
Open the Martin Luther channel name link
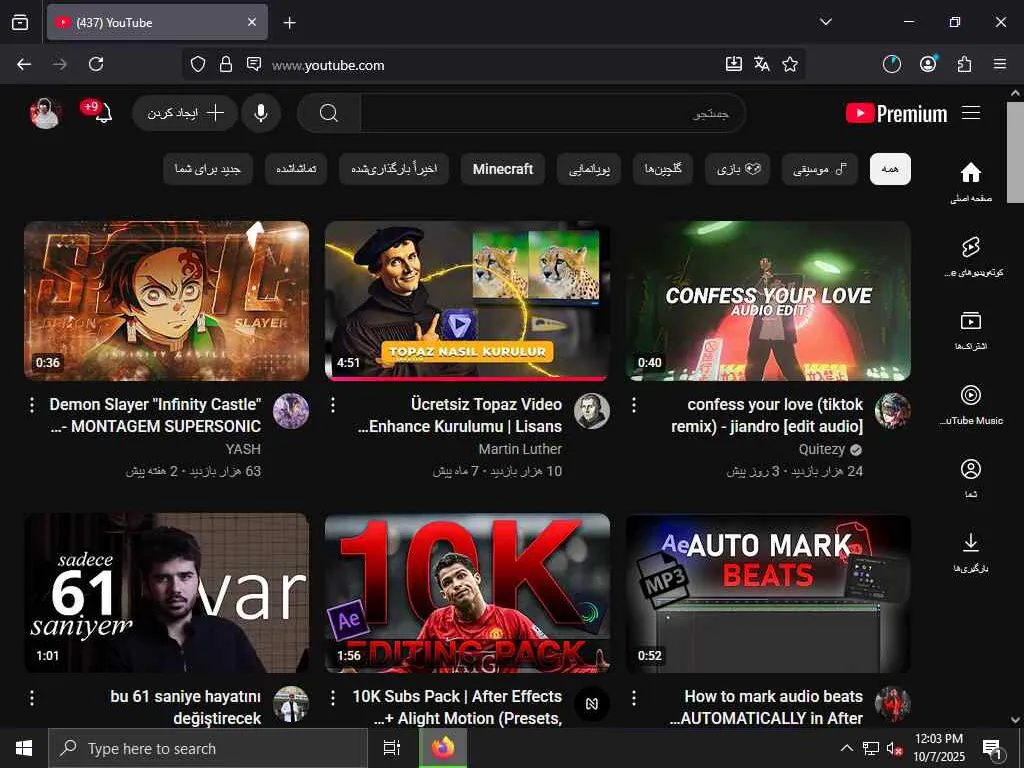(520, 449)
